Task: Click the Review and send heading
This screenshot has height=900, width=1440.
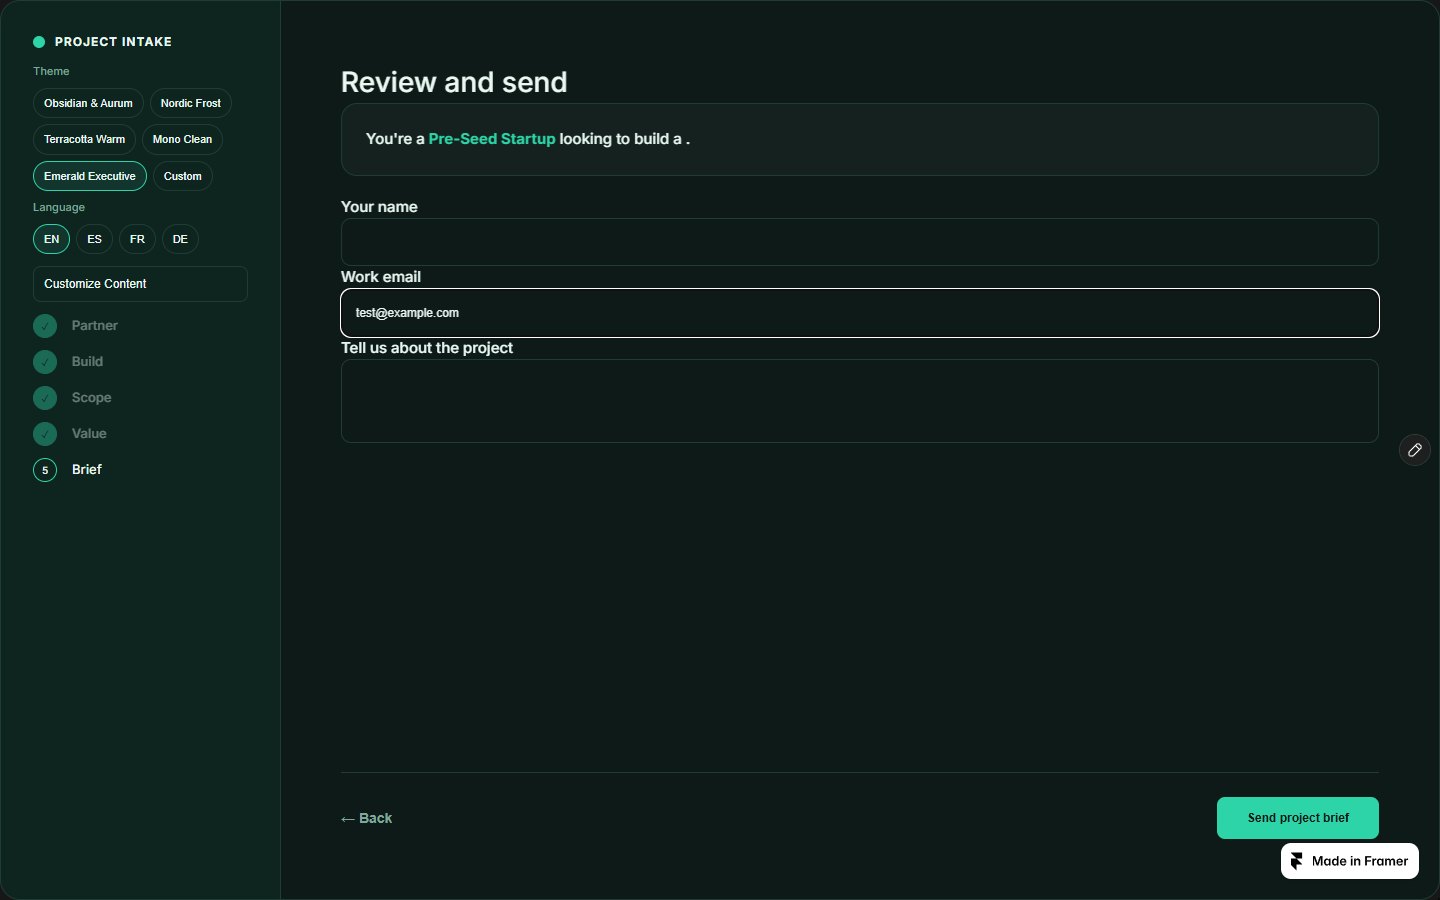Action: (454, 82)
